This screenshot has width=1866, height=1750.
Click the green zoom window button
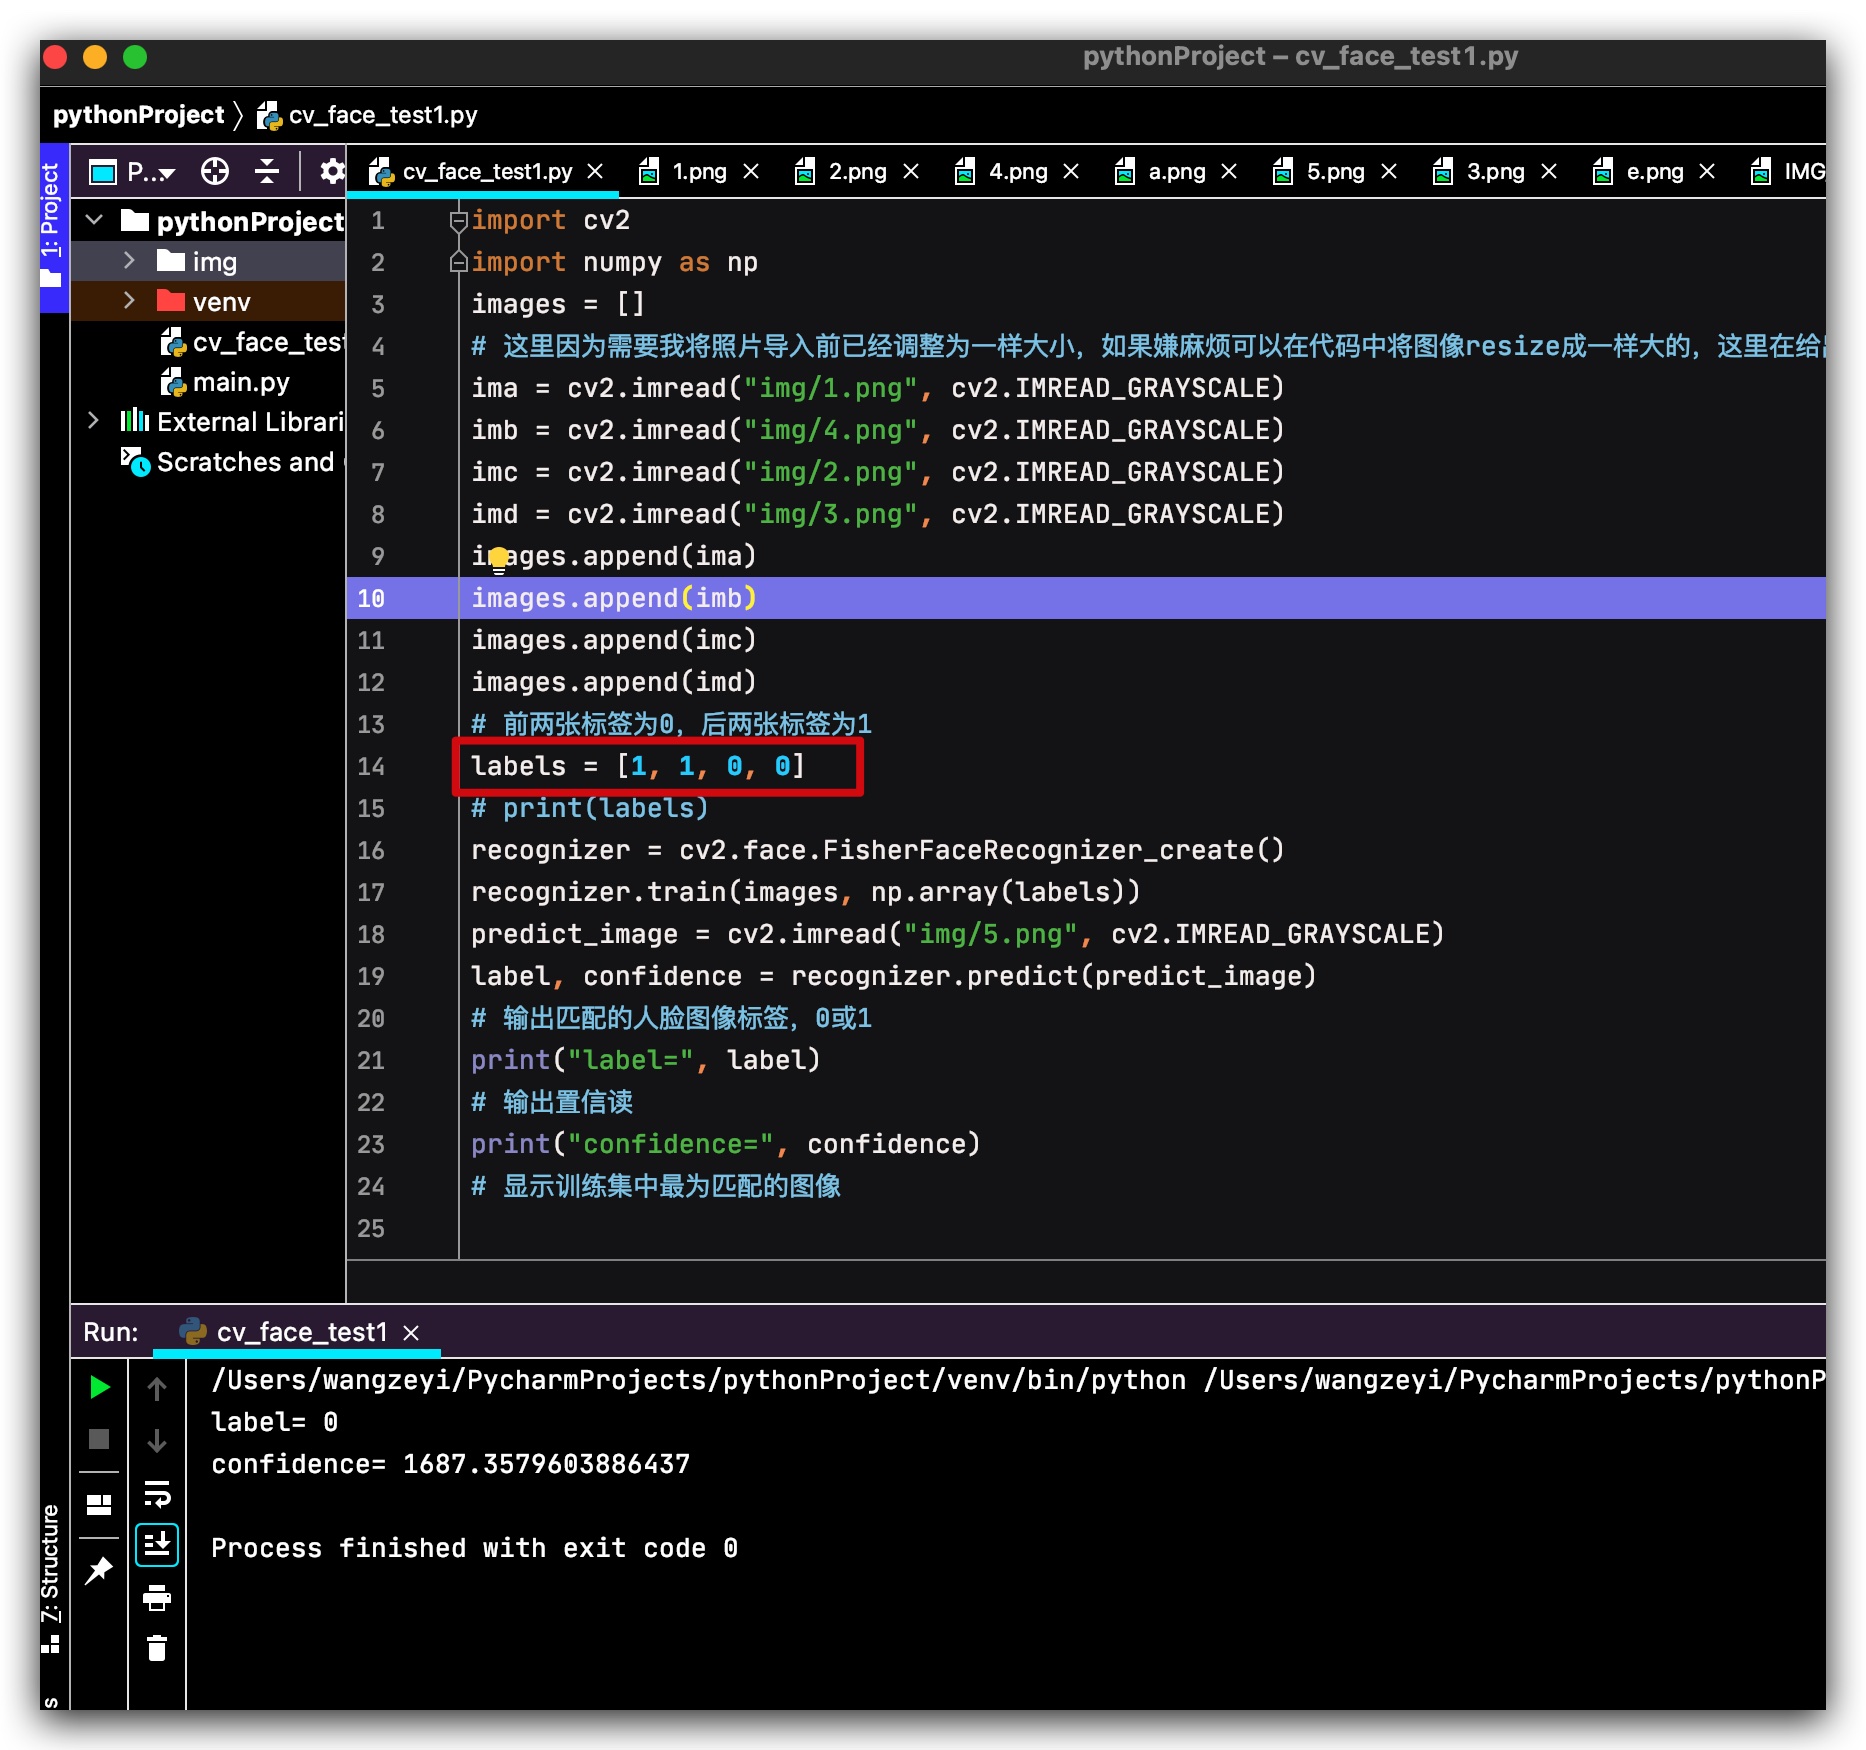click(135, 57)
